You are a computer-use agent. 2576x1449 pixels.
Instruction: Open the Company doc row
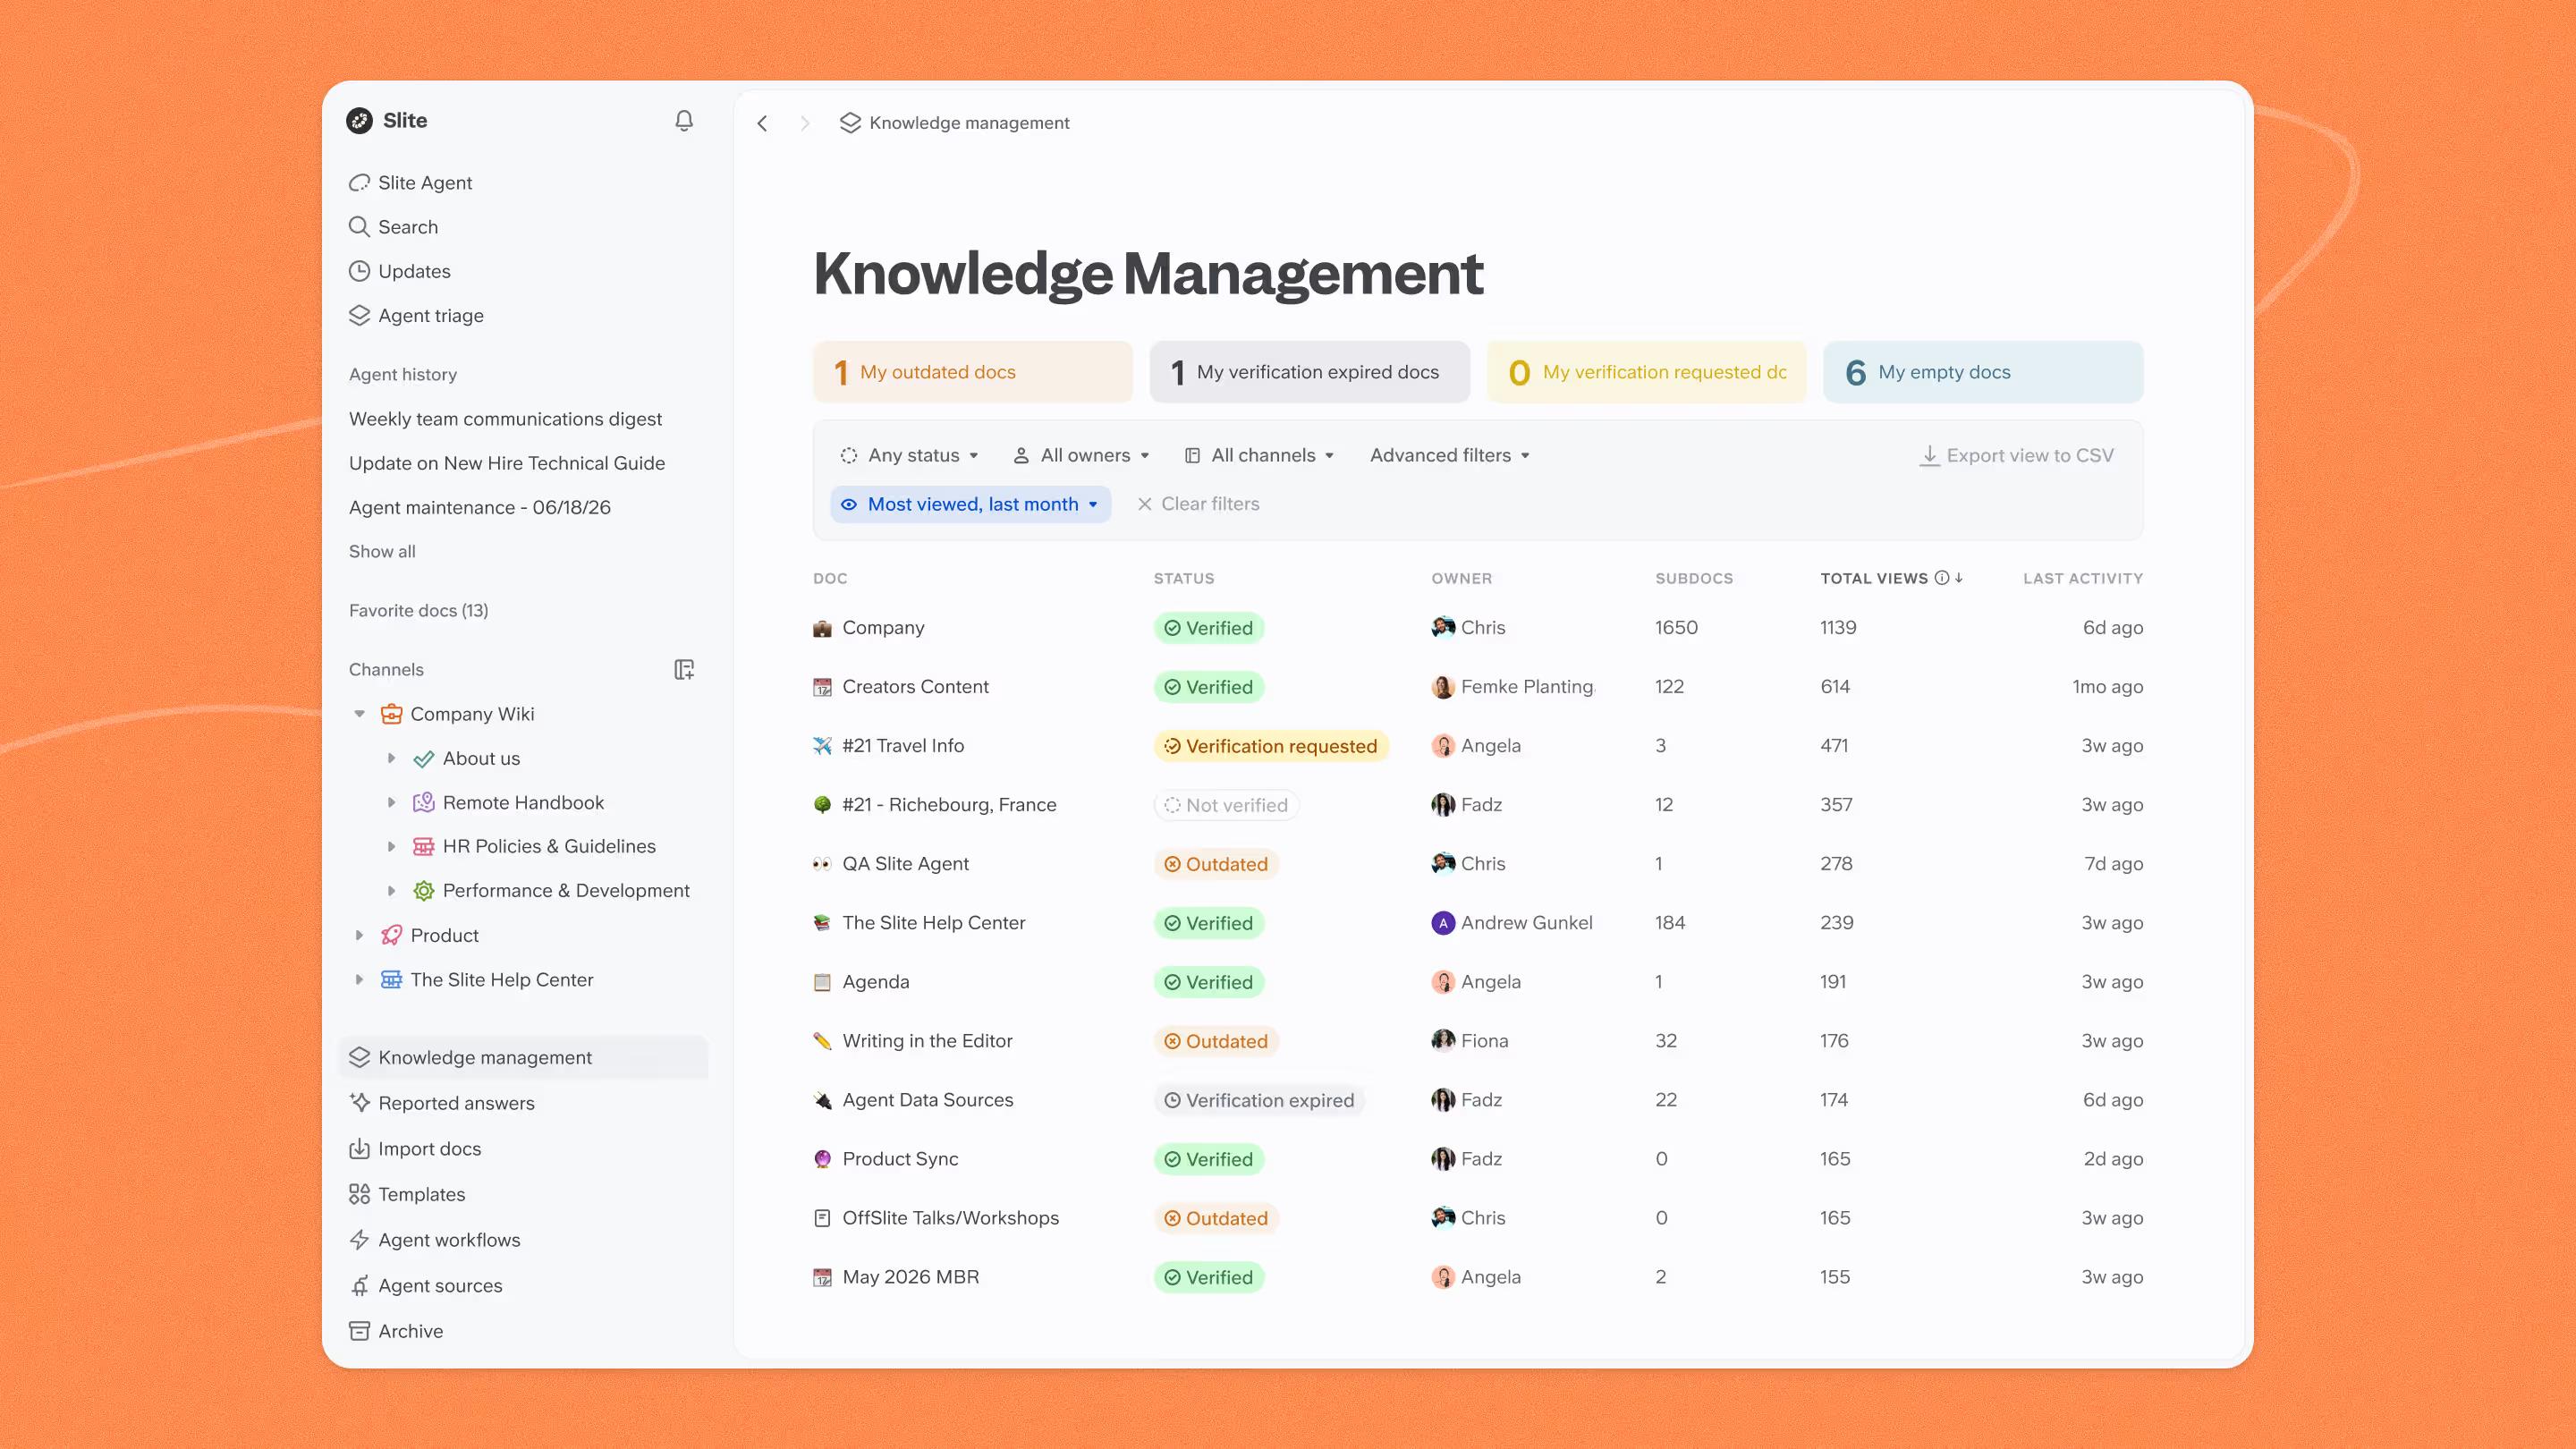coord(1478,628)
